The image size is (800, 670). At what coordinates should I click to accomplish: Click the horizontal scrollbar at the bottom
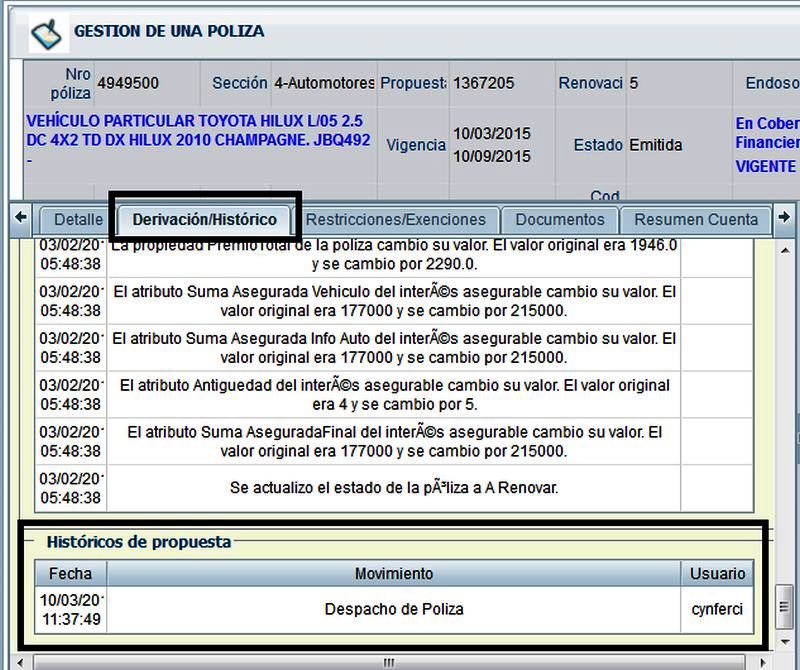pos(390,663)
